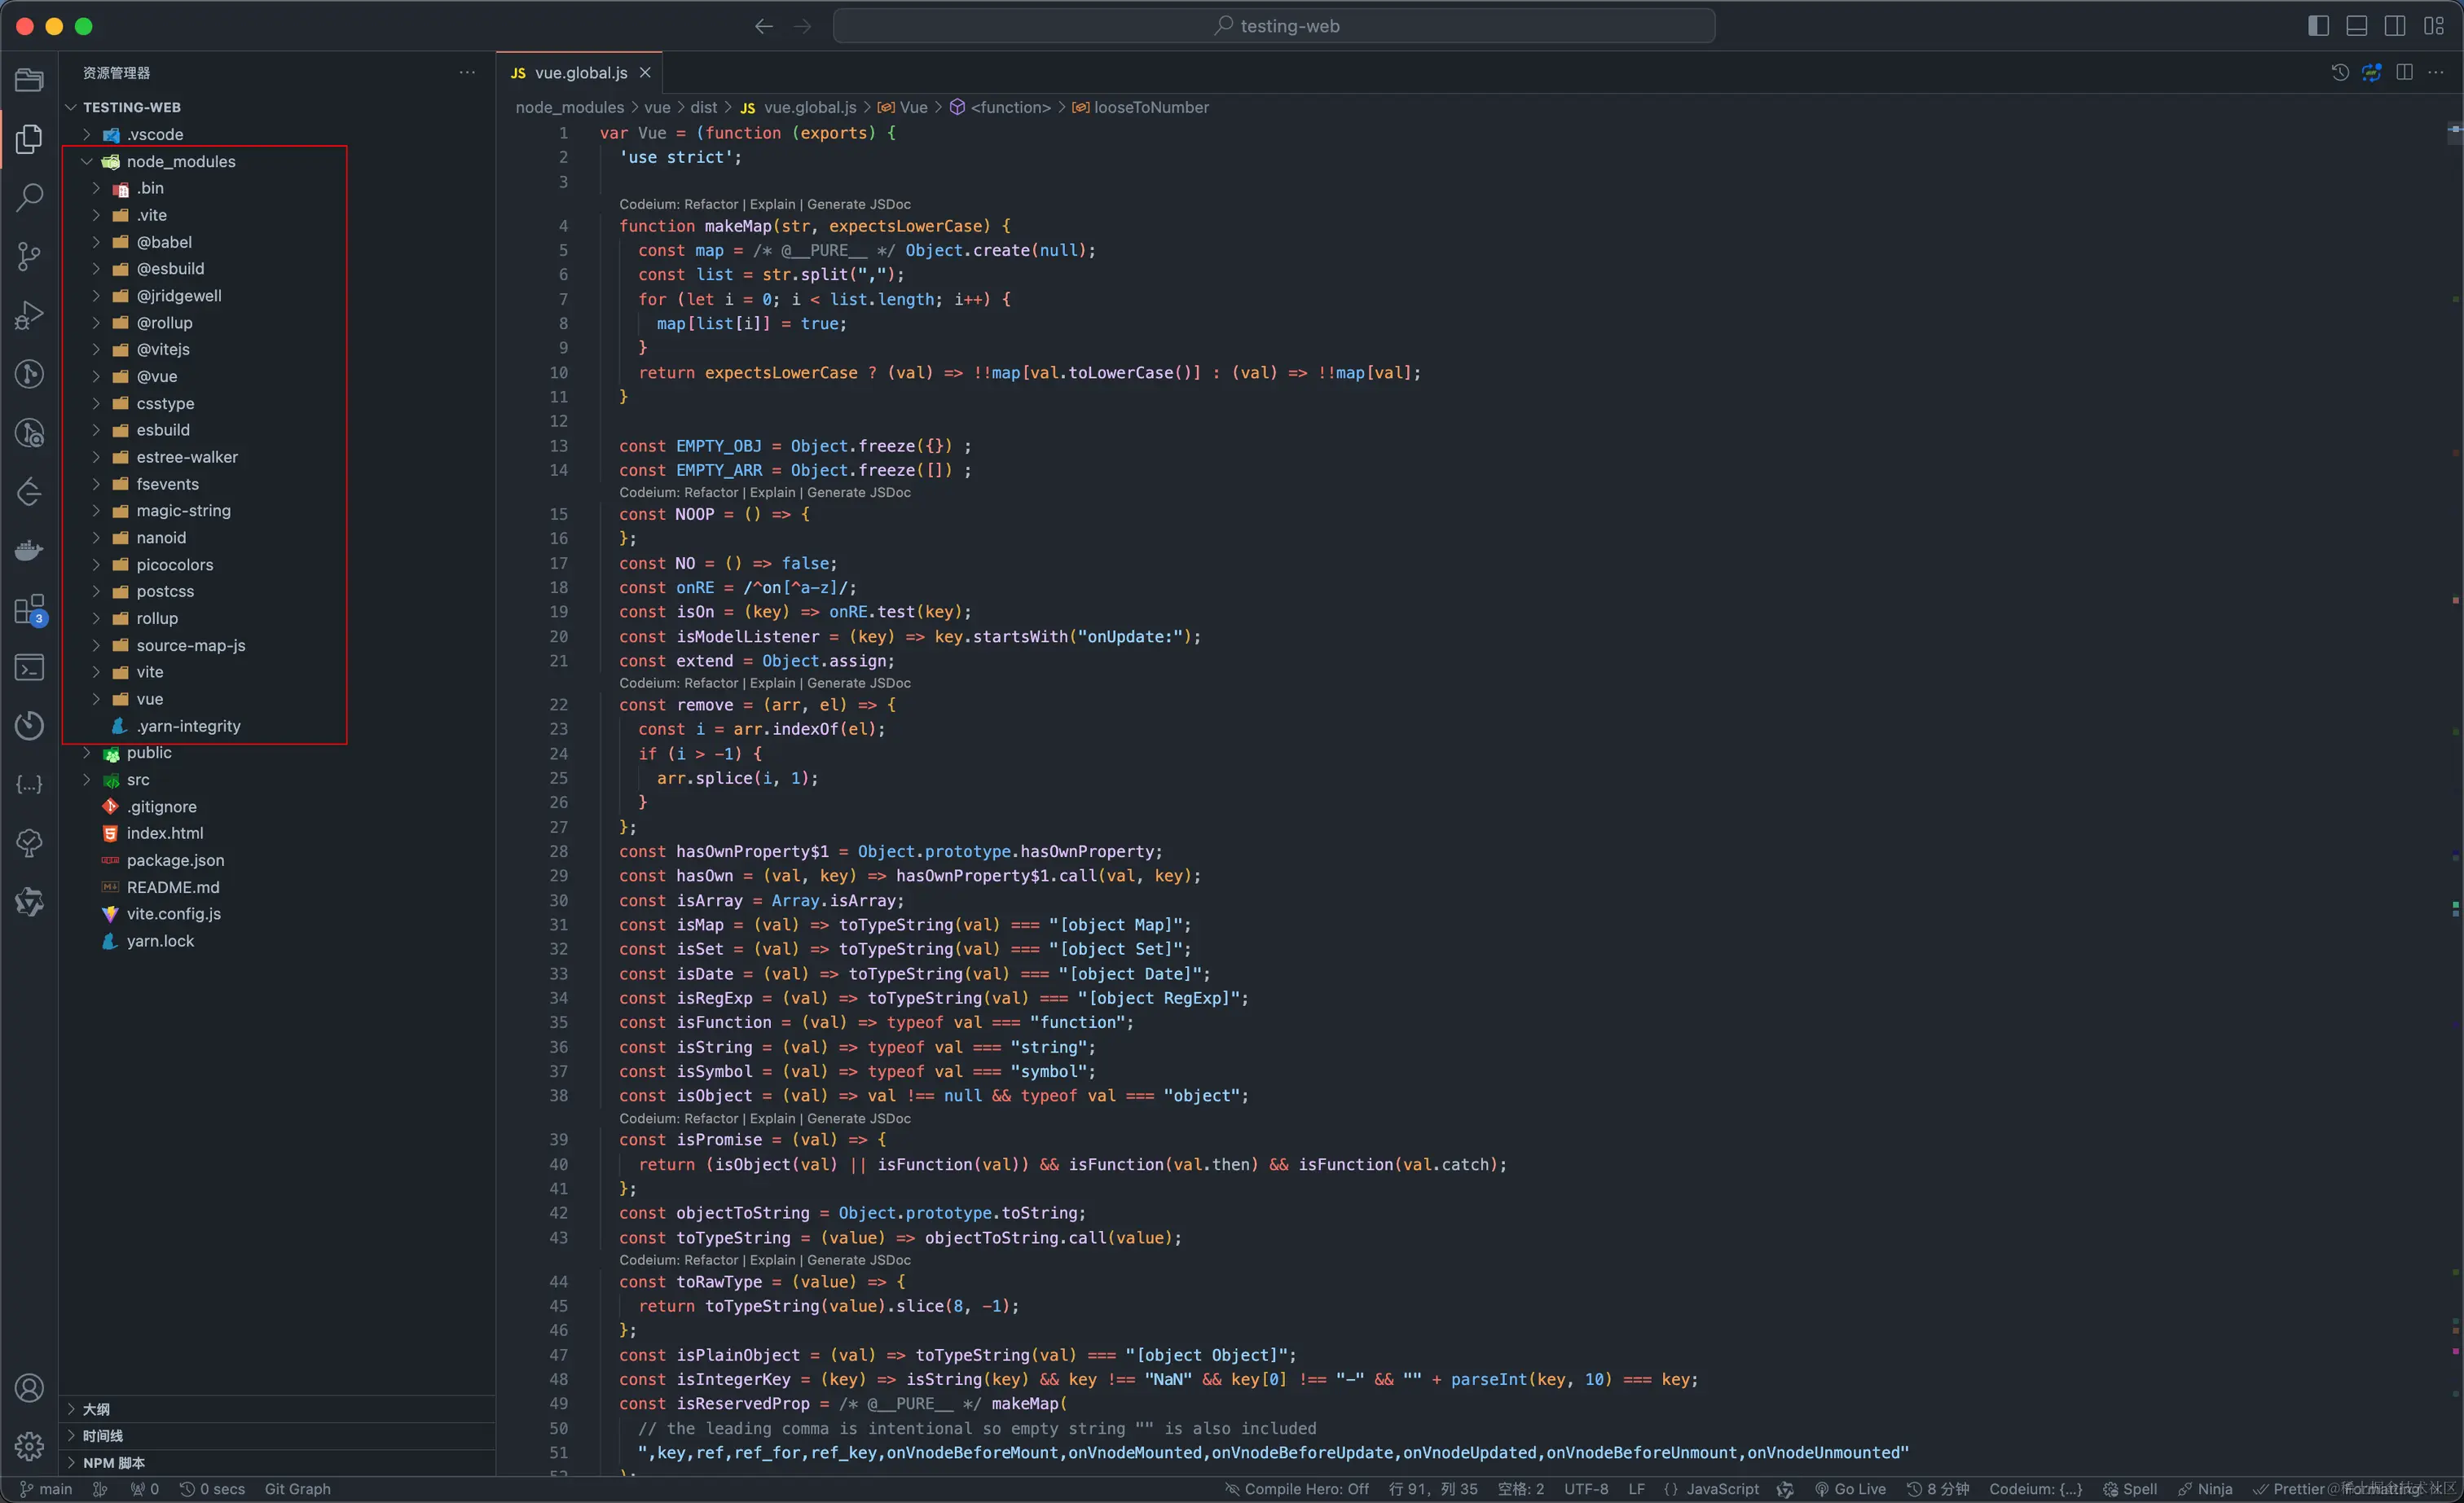
Task: Open the Source Control view
Action: [x=29, y=256]
